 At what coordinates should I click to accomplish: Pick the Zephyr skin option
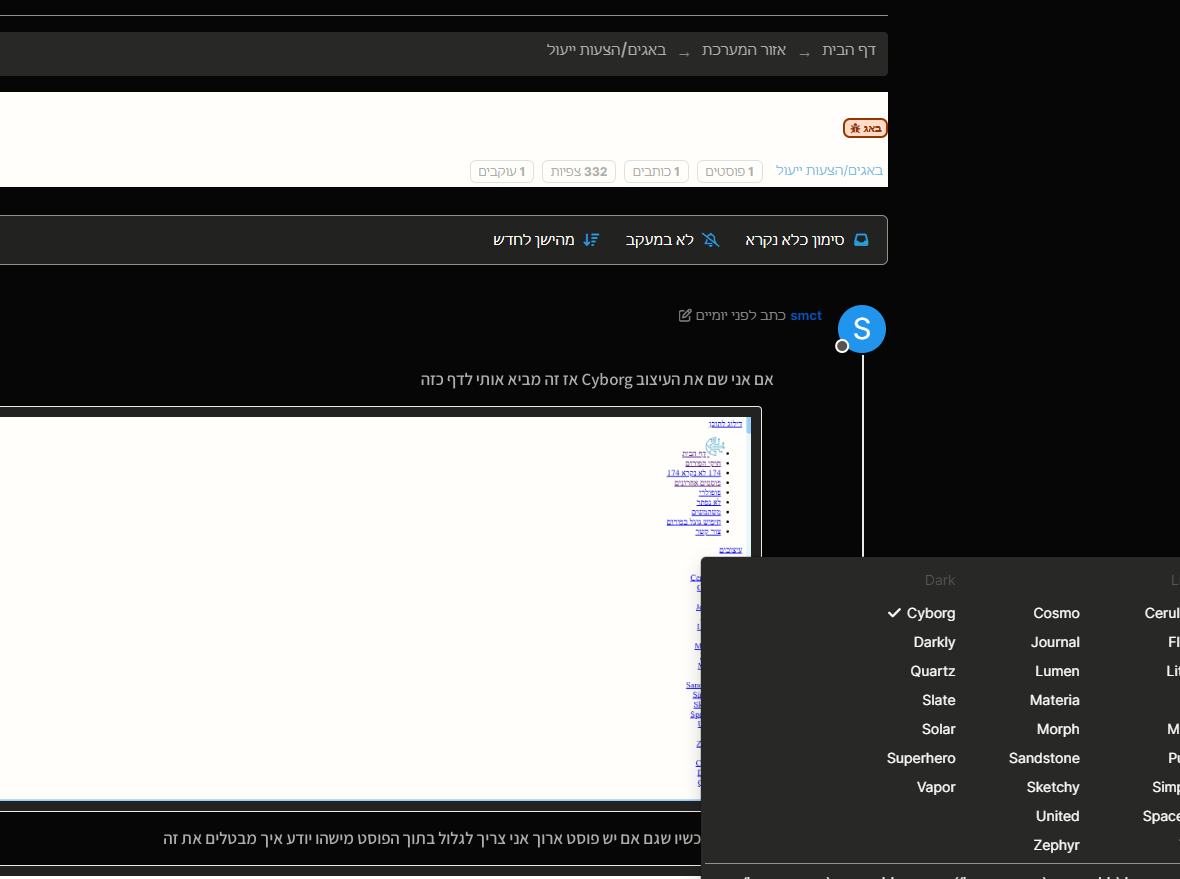[x=1056, y=845]
